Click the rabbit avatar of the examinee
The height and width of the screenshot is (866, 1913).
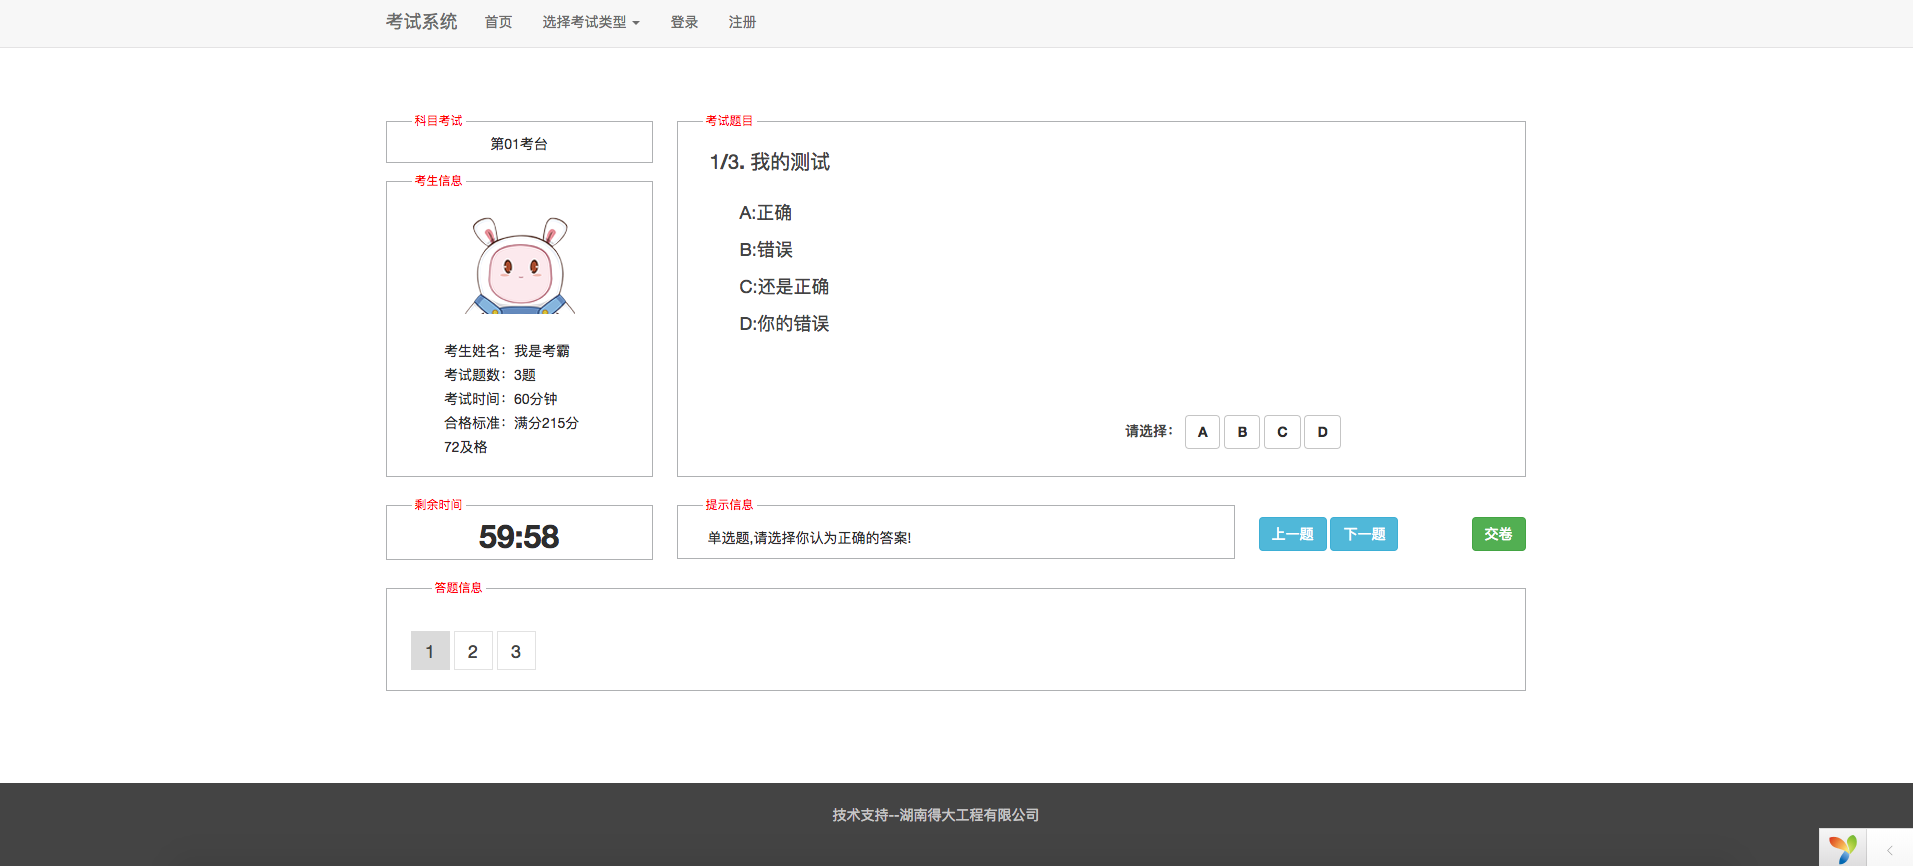point(520,265)
